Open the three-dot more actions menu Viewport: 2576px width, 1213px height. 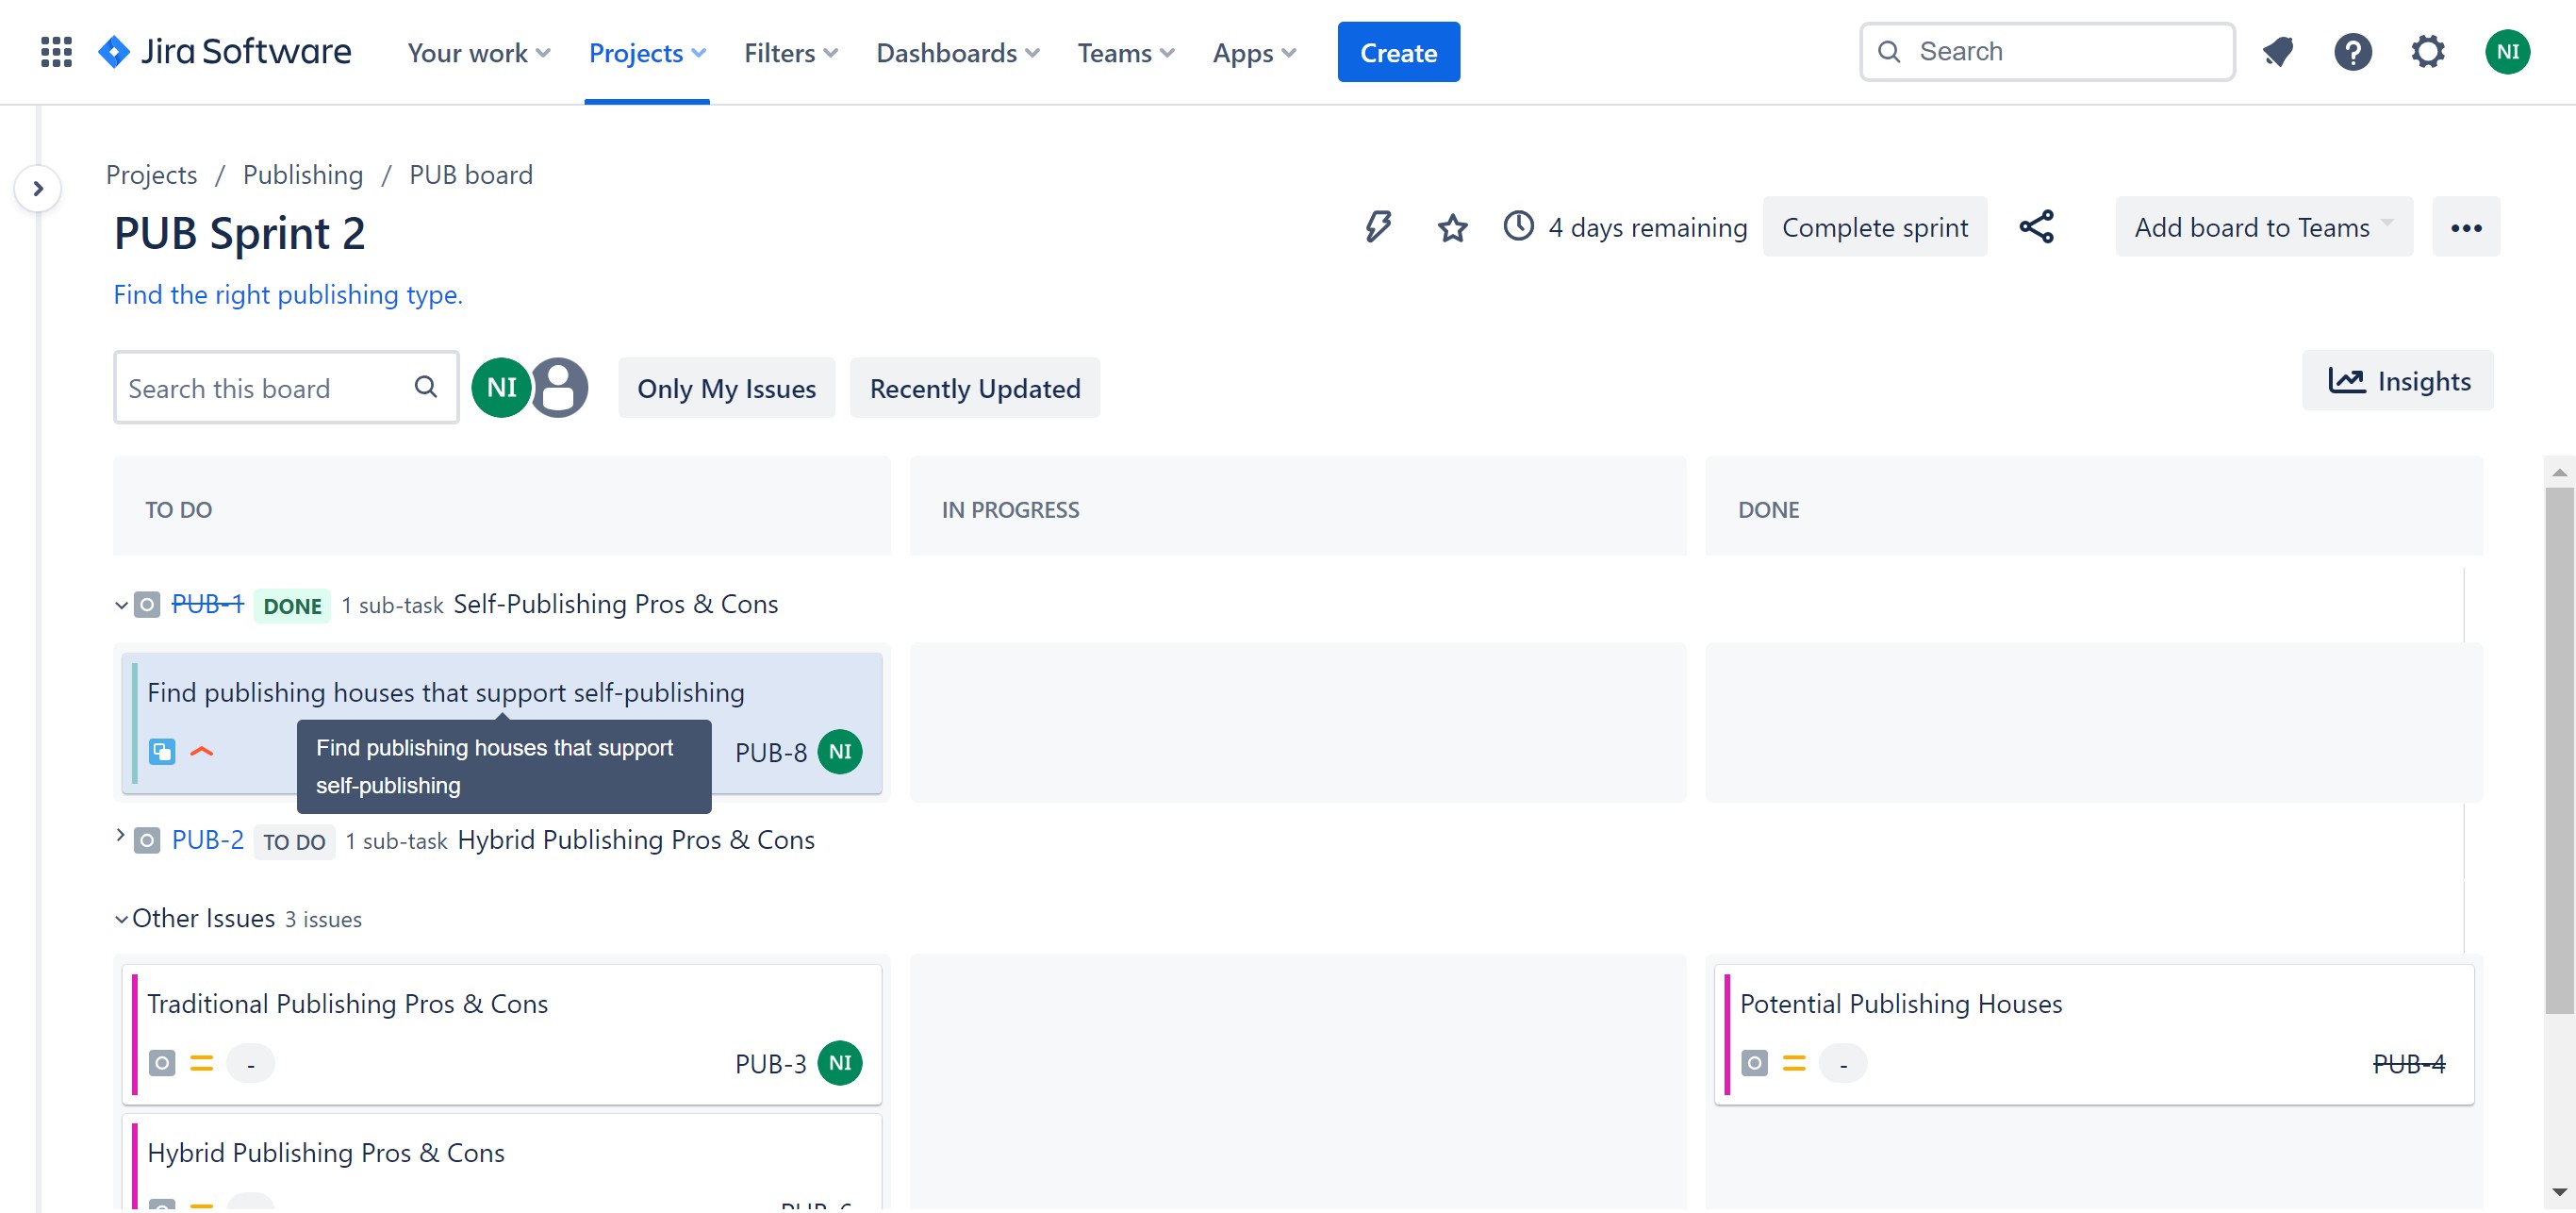pyautogui.click(x=2465, y=227)
